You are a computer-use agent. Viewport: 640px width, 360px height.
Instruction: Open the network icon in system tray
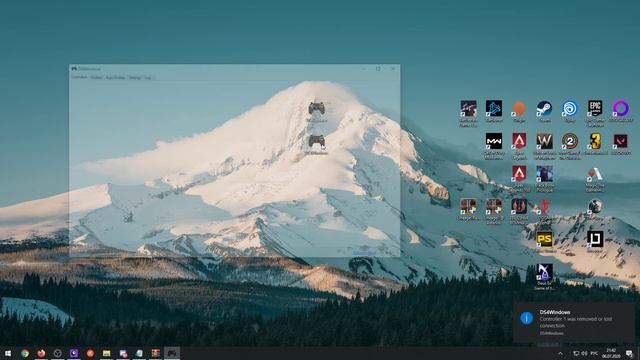click(576, 353)
